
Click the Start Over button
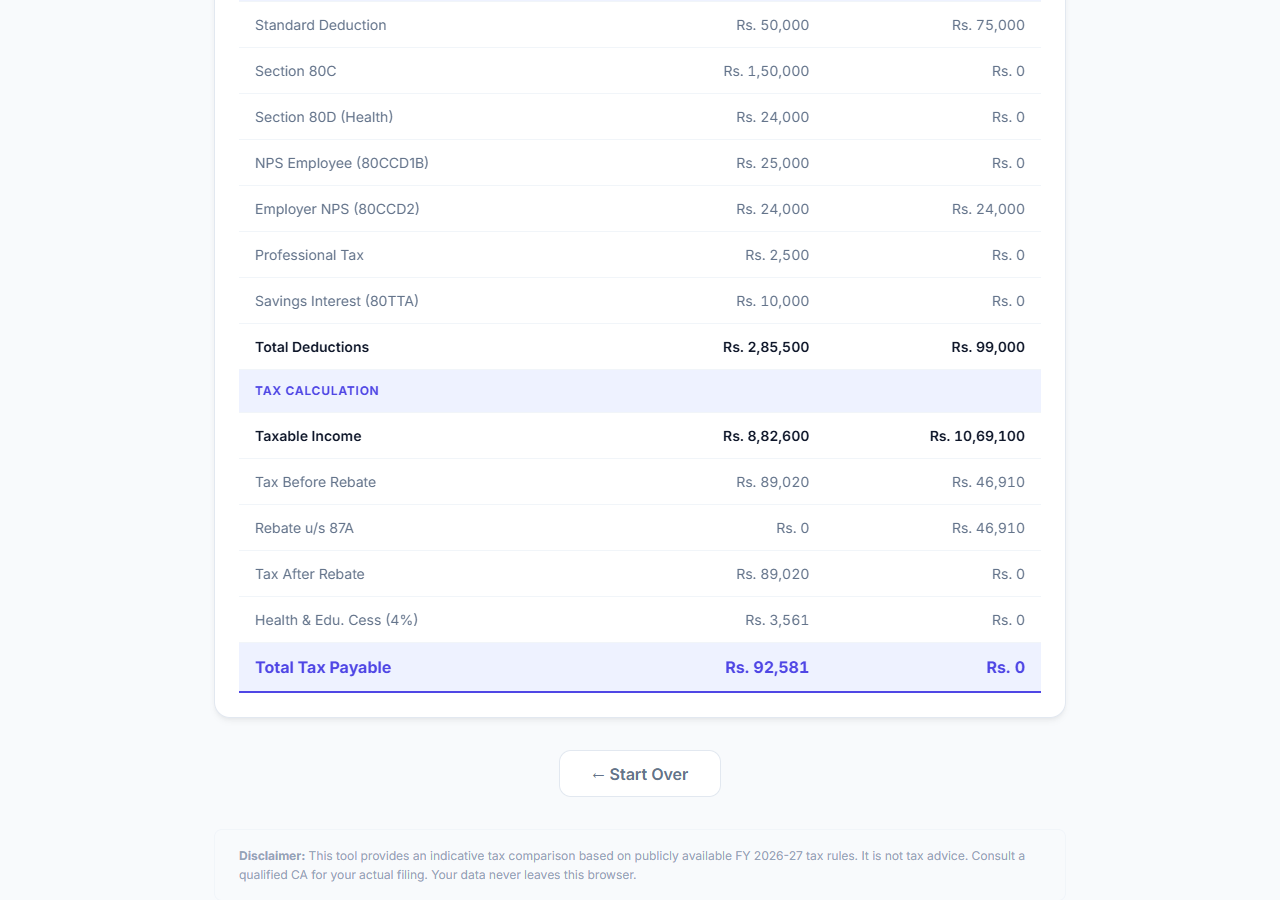click(x=640, y=774)
